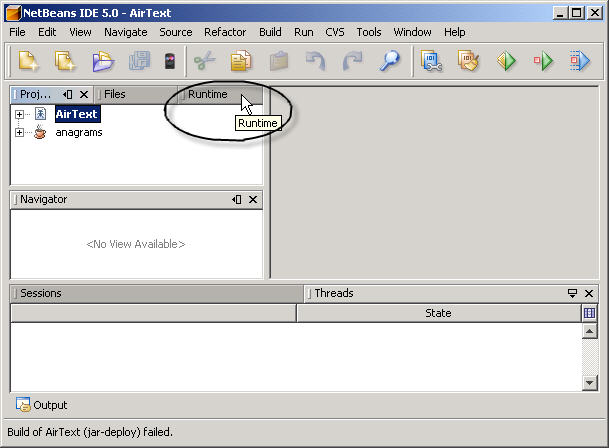
Task: Click the Run Main Project icon
Action: (x=506, y=61)
